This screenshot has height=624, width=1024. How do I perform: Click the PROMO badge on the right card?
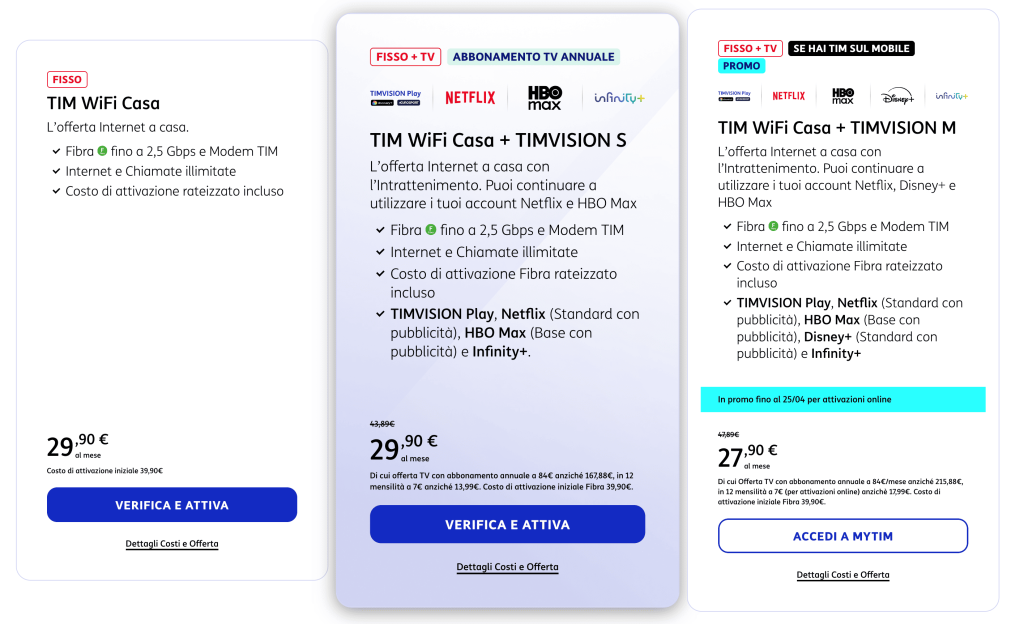point(741,65)
